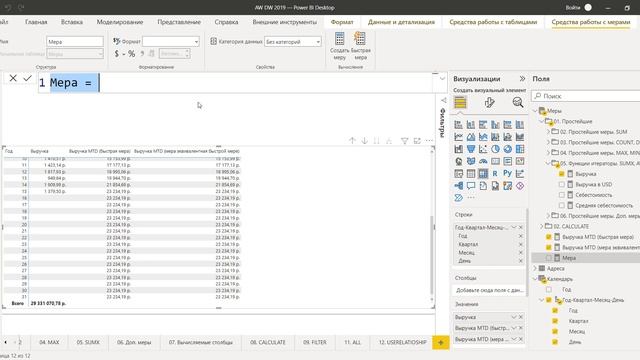Open the Главная ribbon tab
The width and height of the screenshot is (640, 360).
(36, 22)
